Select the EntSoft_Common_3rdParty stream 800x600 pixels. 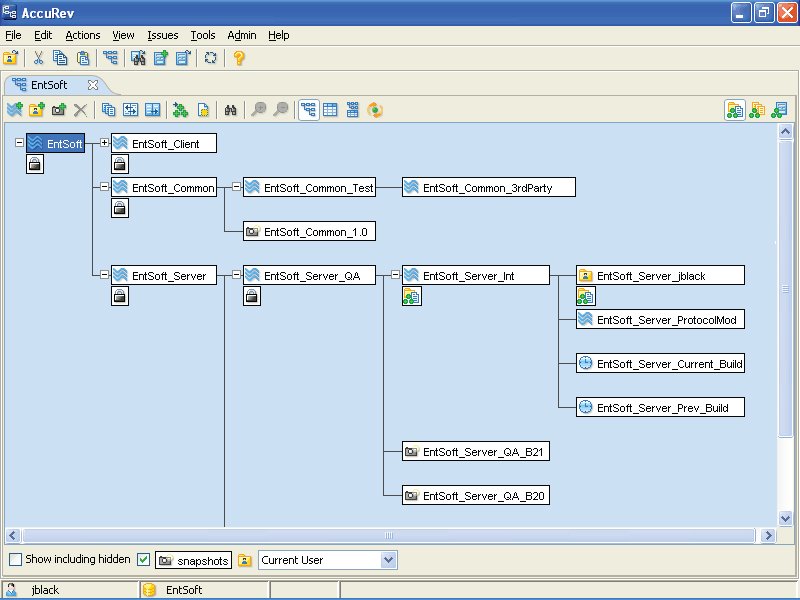(x=489, y=187)
